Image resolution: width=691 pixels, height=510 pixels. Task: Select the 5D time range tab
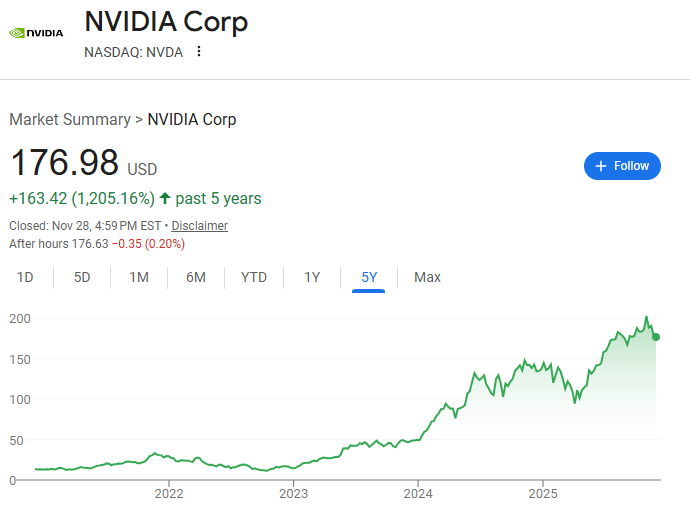[82, 277]
